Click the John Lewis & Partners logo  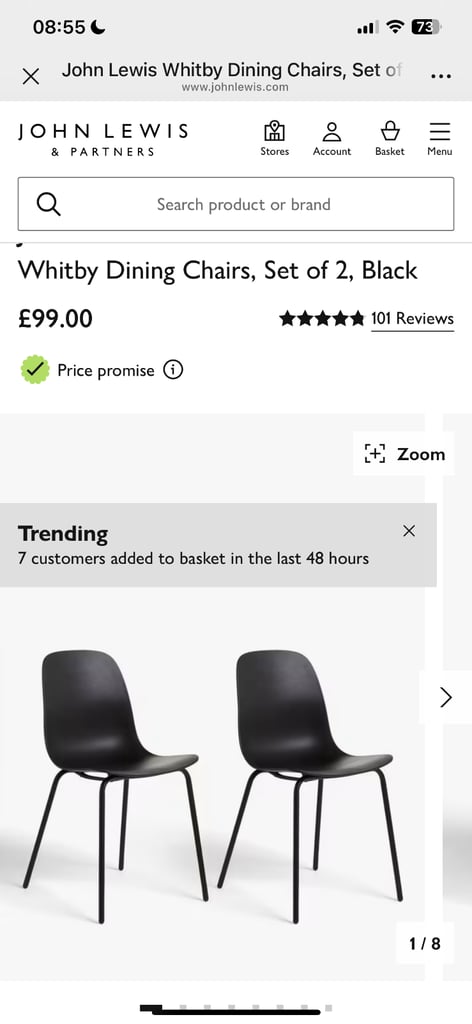coord(103,140)
